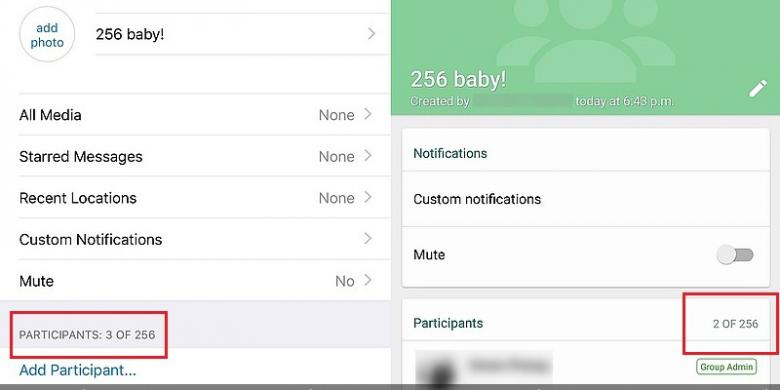This screenshot has width=780, height=390.
Task: Open Custom notifications in the right panel
Action: (585, 199)
